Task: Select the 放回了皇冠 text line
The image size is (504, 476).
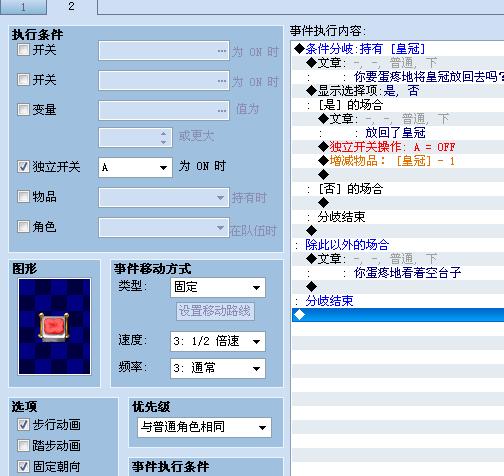Action: pyautogui.click(x=398, y=133)
